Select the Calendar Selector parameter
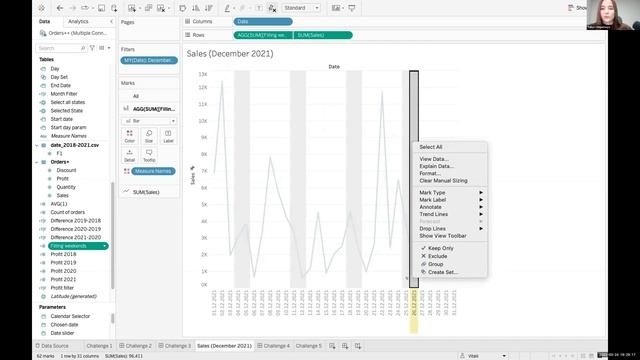The width and height of the screenshot is (640, 360). [70, 316]
